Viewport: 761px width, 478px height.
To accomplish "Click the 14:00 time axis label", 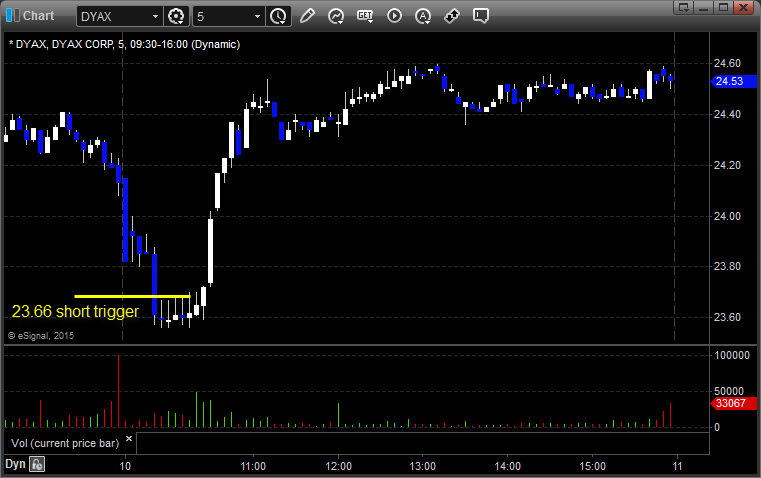I will [507, 466].
